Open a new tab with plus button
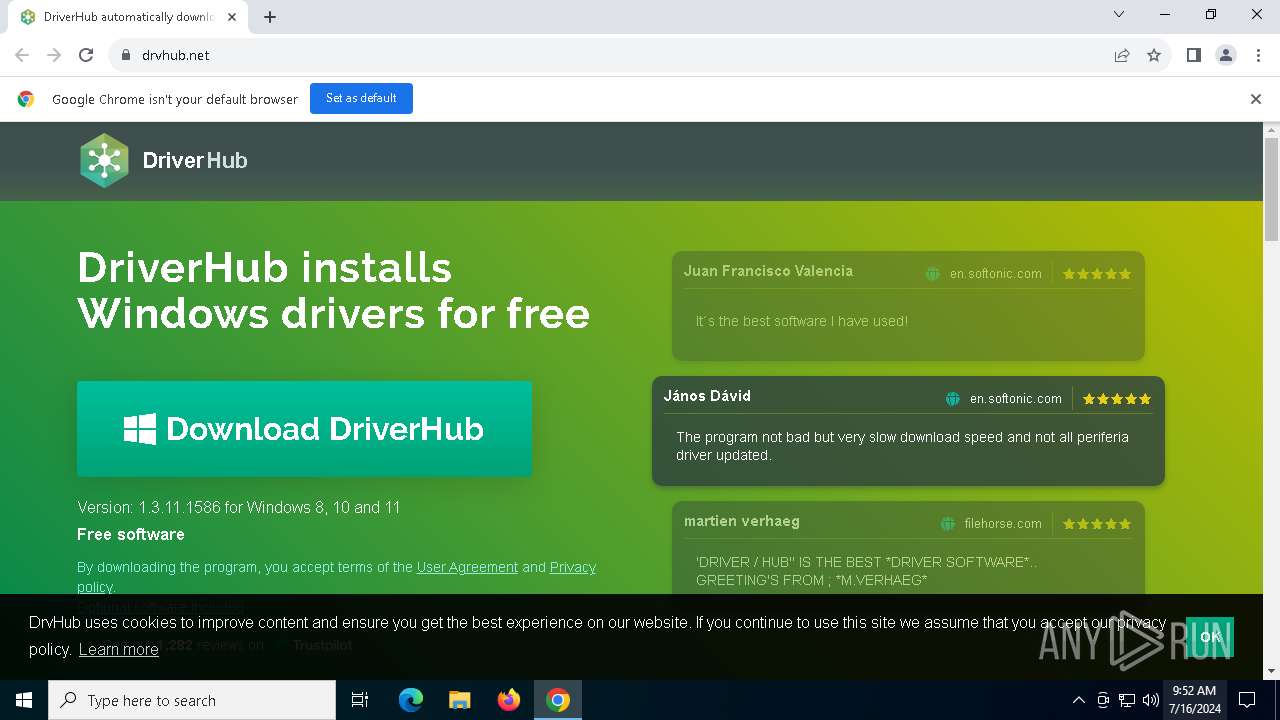Screen dimensions: 1280x720 click(x=270, y=17)
